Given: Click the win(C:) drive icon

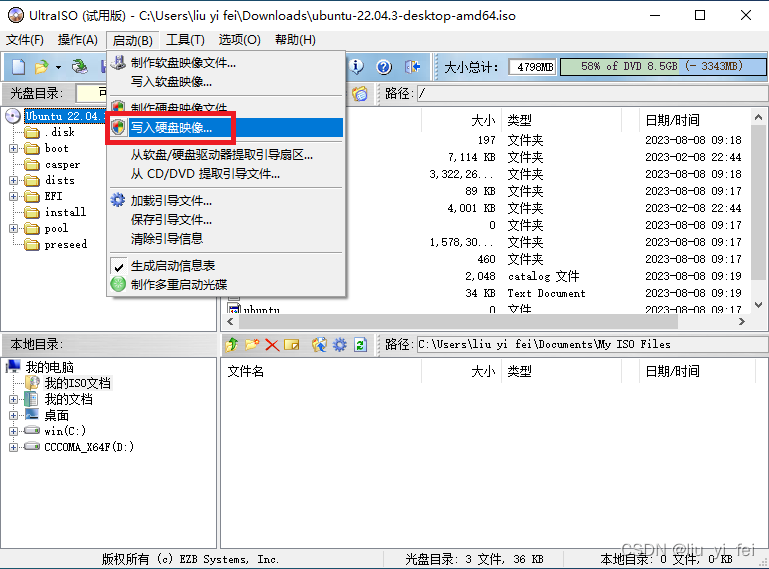Looking at the screenshot, I should pos(32,430).
